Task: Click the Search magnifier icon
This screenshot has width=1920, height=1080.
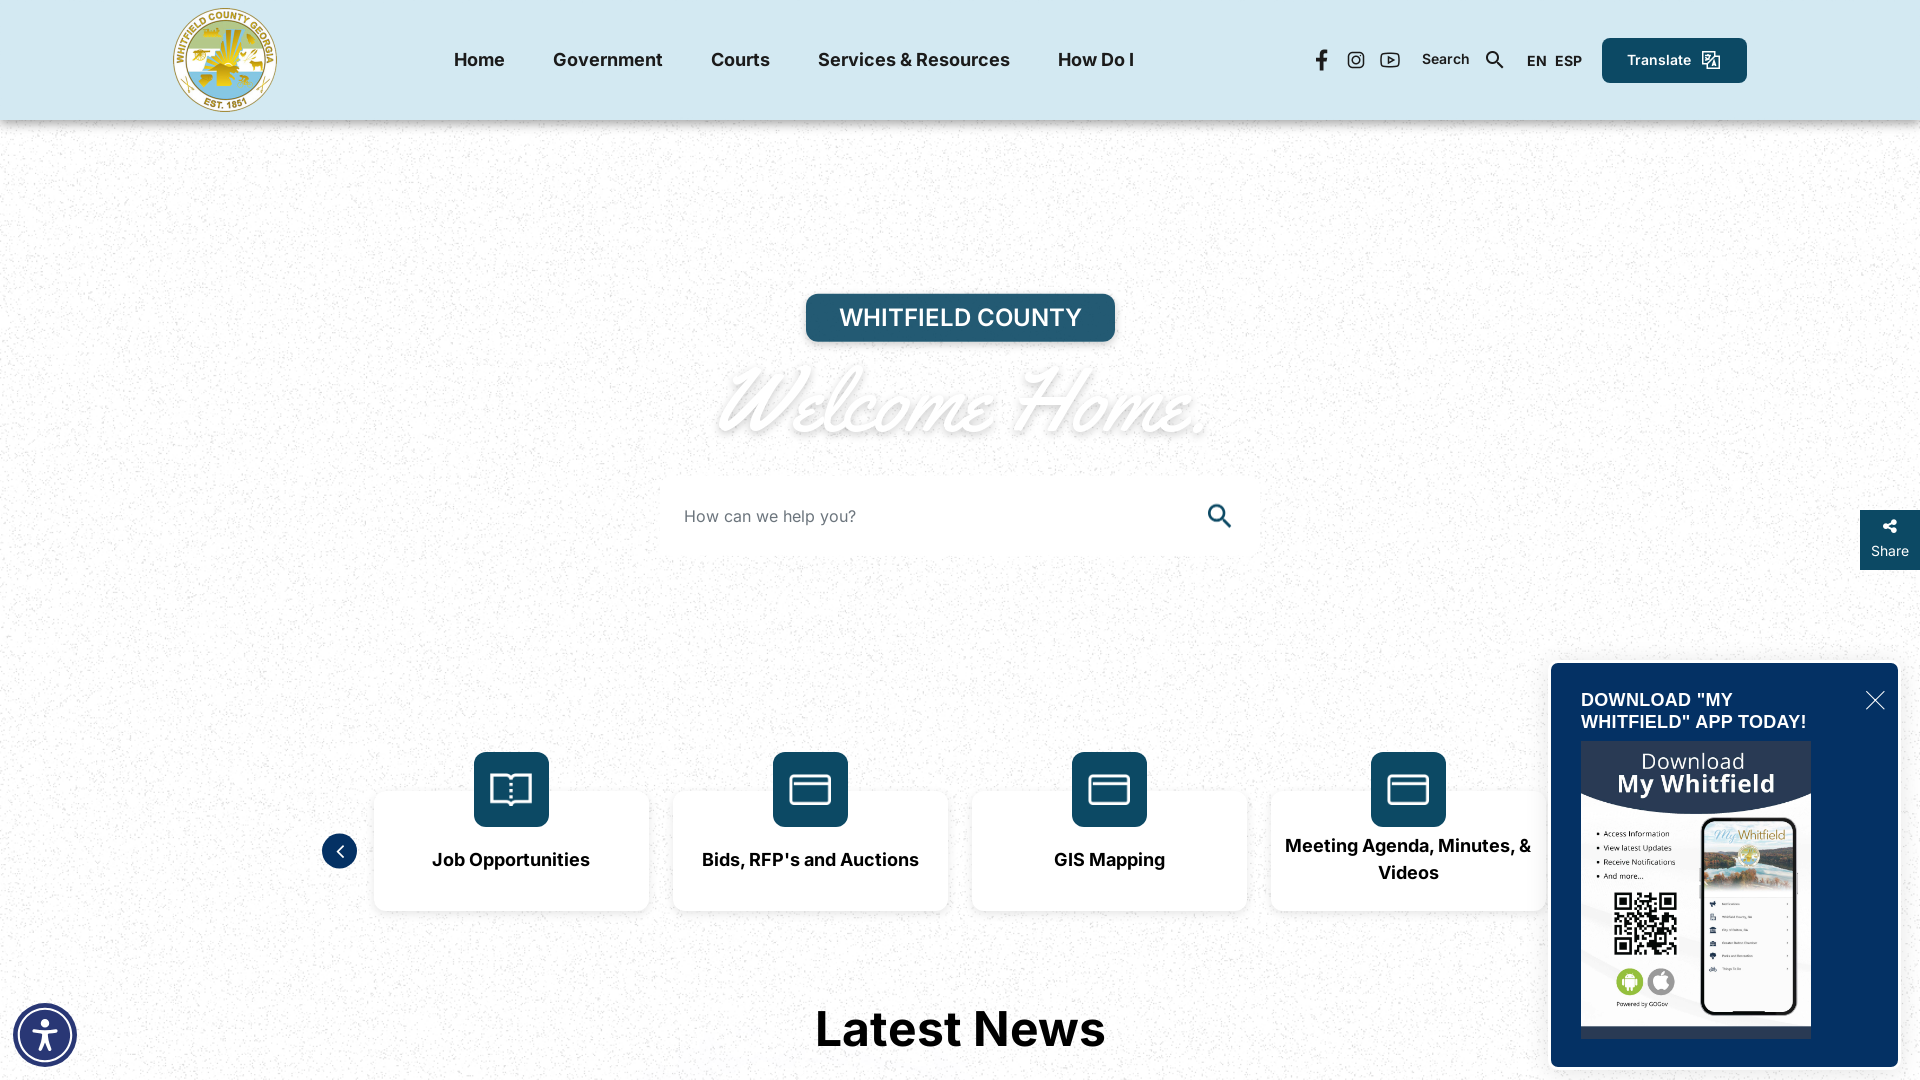Action: [1494, 59]
